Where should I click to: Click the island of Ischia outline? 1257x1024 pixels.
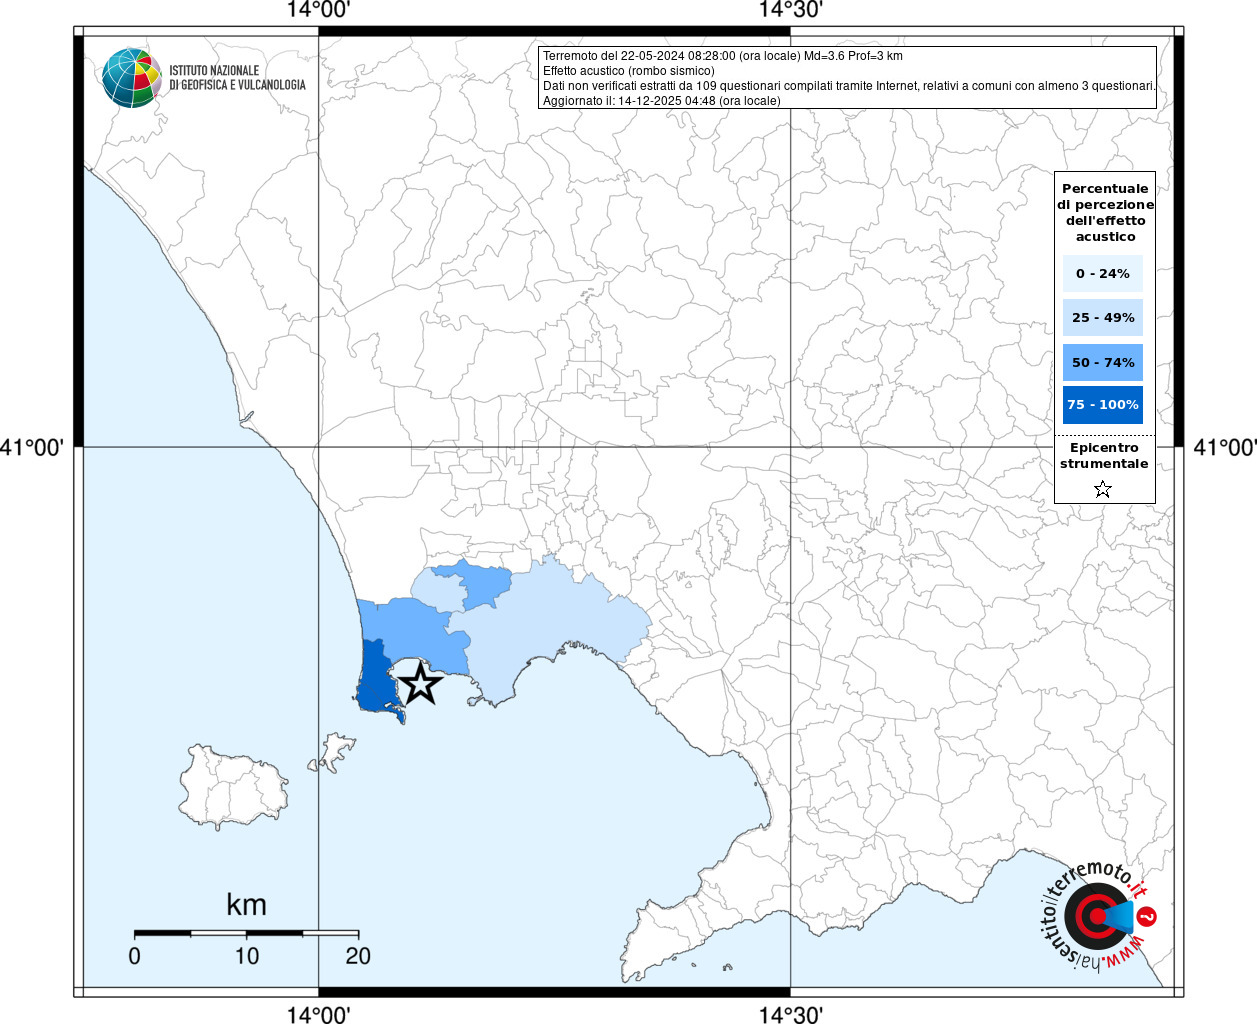point(234,787)
